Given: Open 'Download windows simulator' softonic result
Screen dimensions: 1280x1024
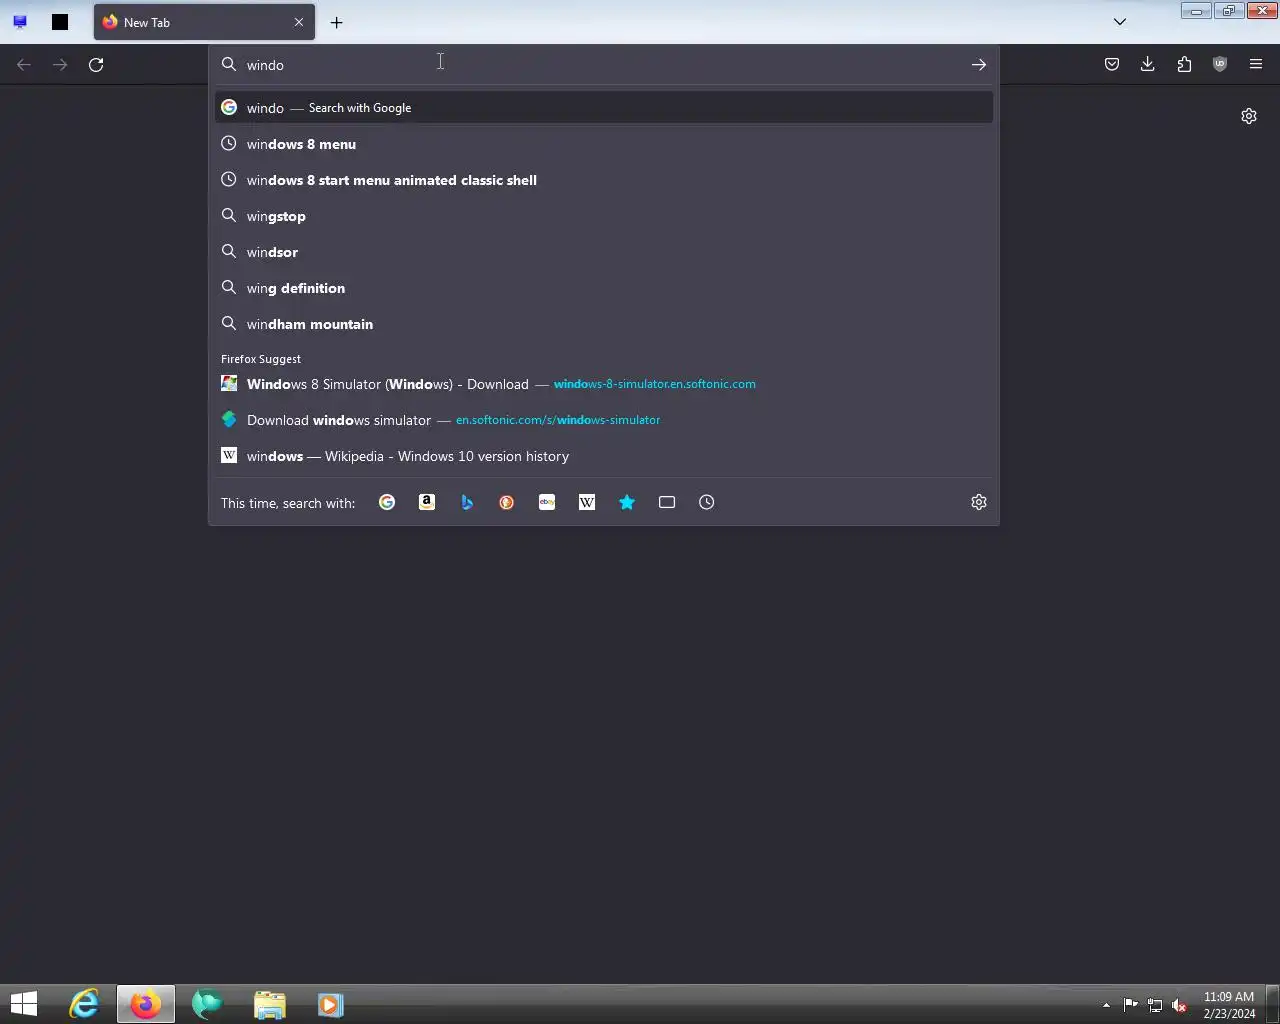Looking at the screenshot, I should 604,420.
